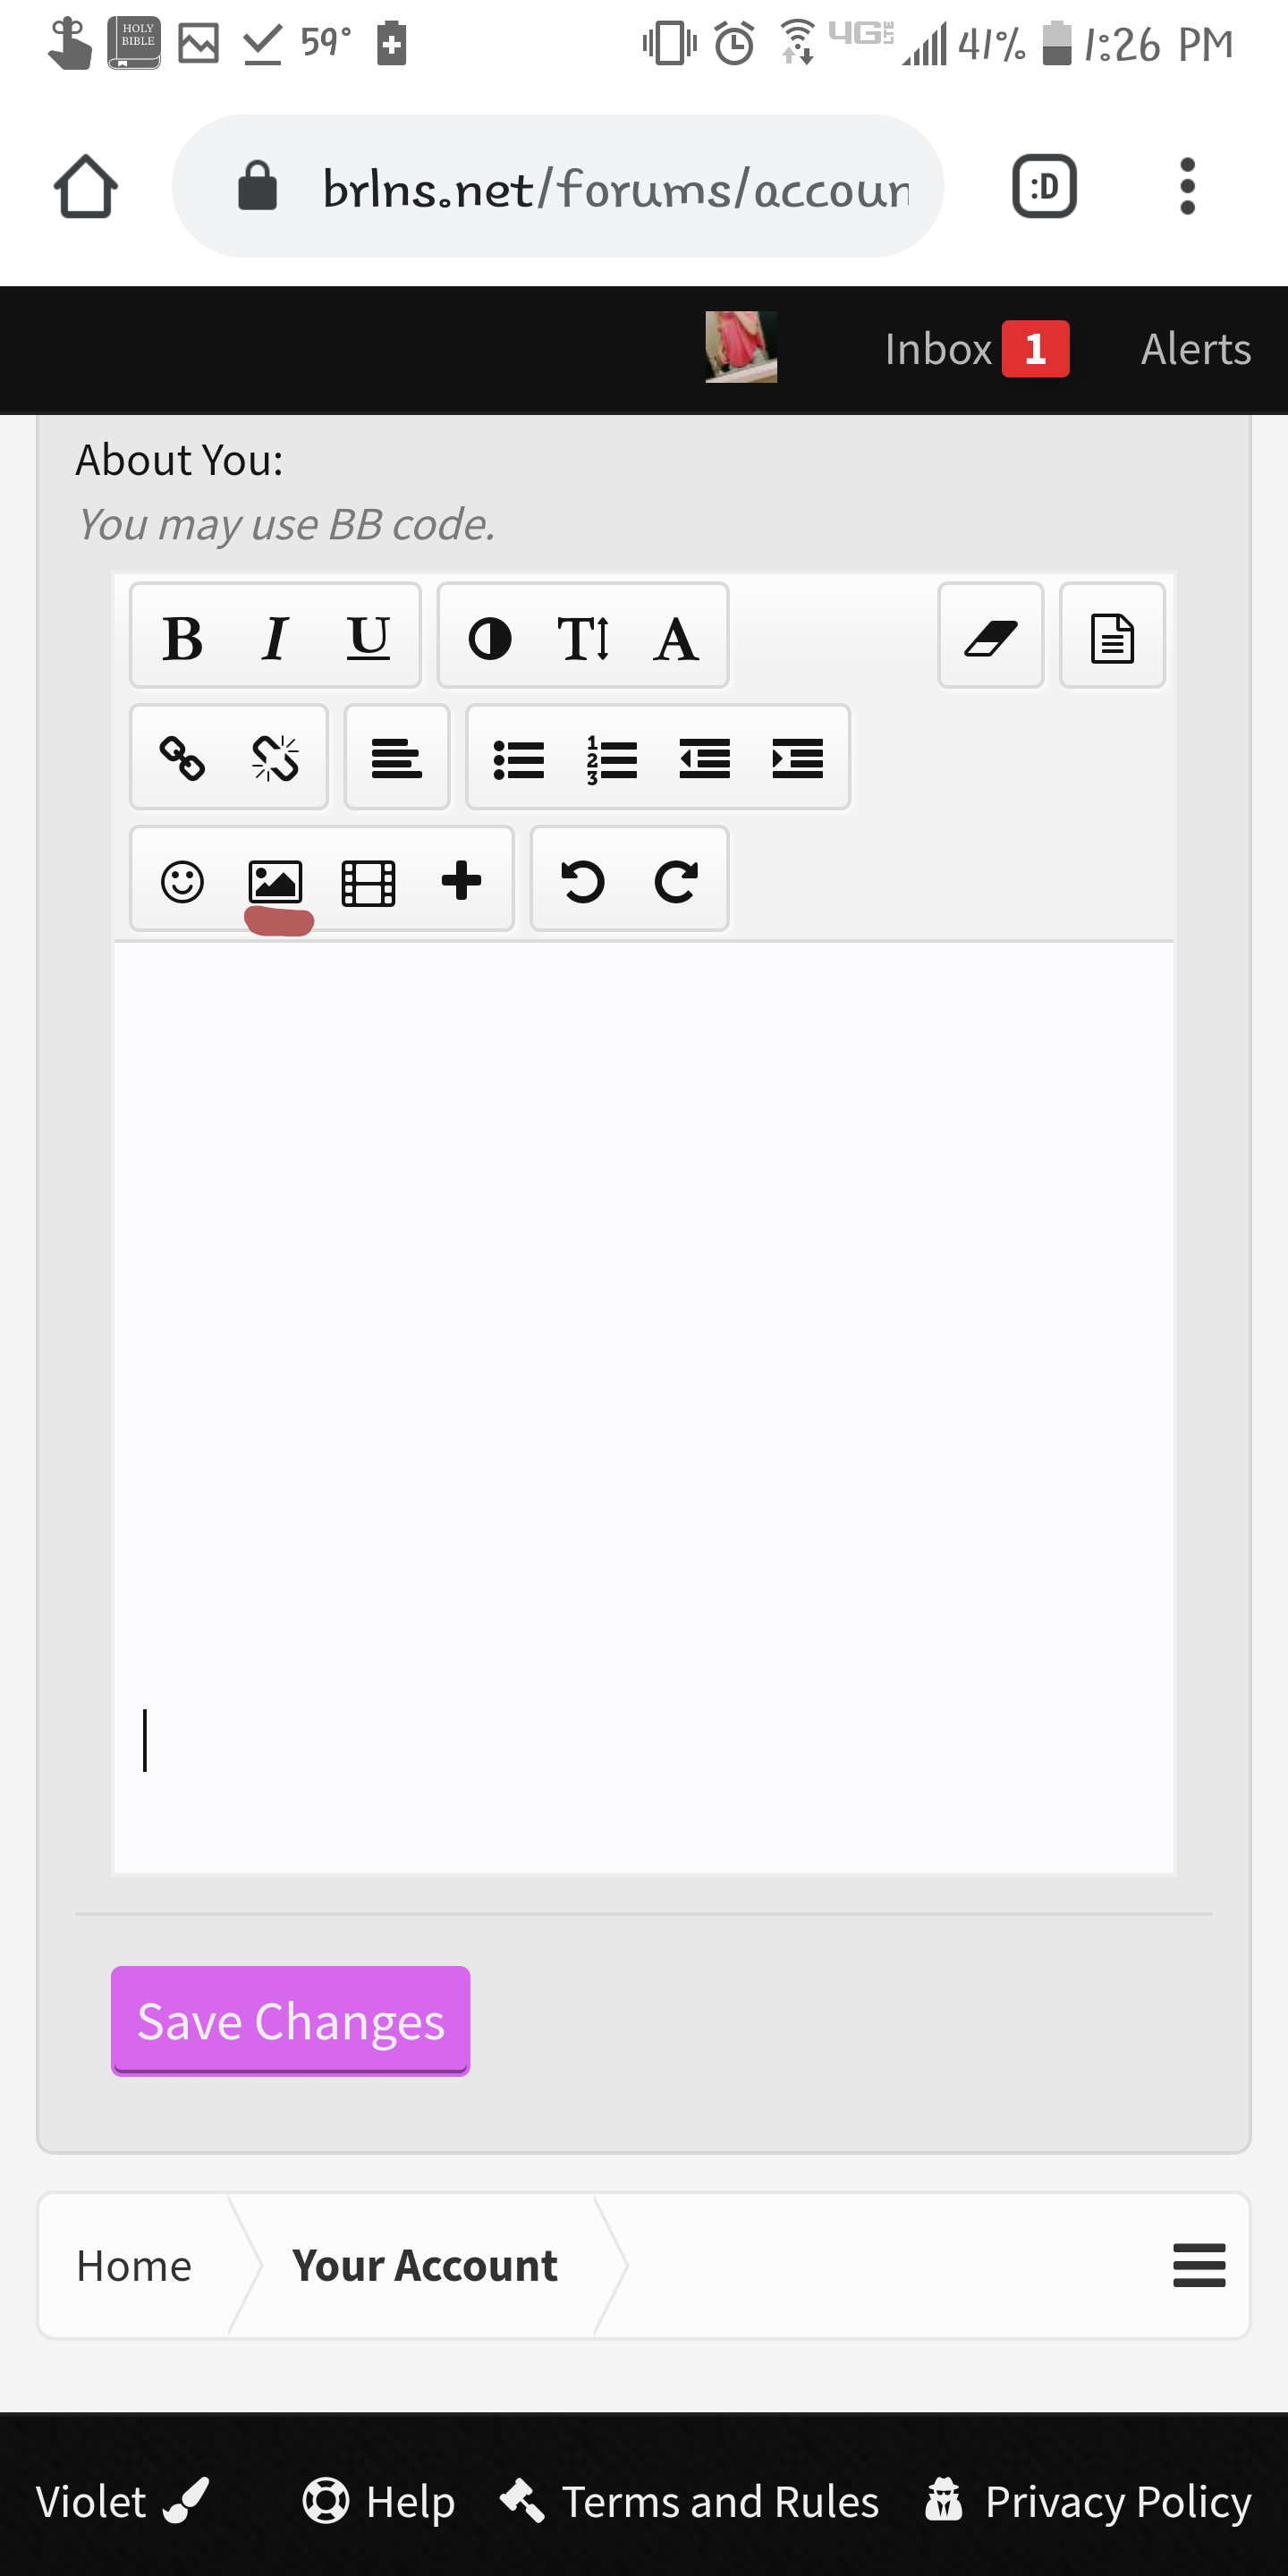This screenshot has height=2576, width=1288.
Task: Open the text color picker icon
Action: [490, 638]
